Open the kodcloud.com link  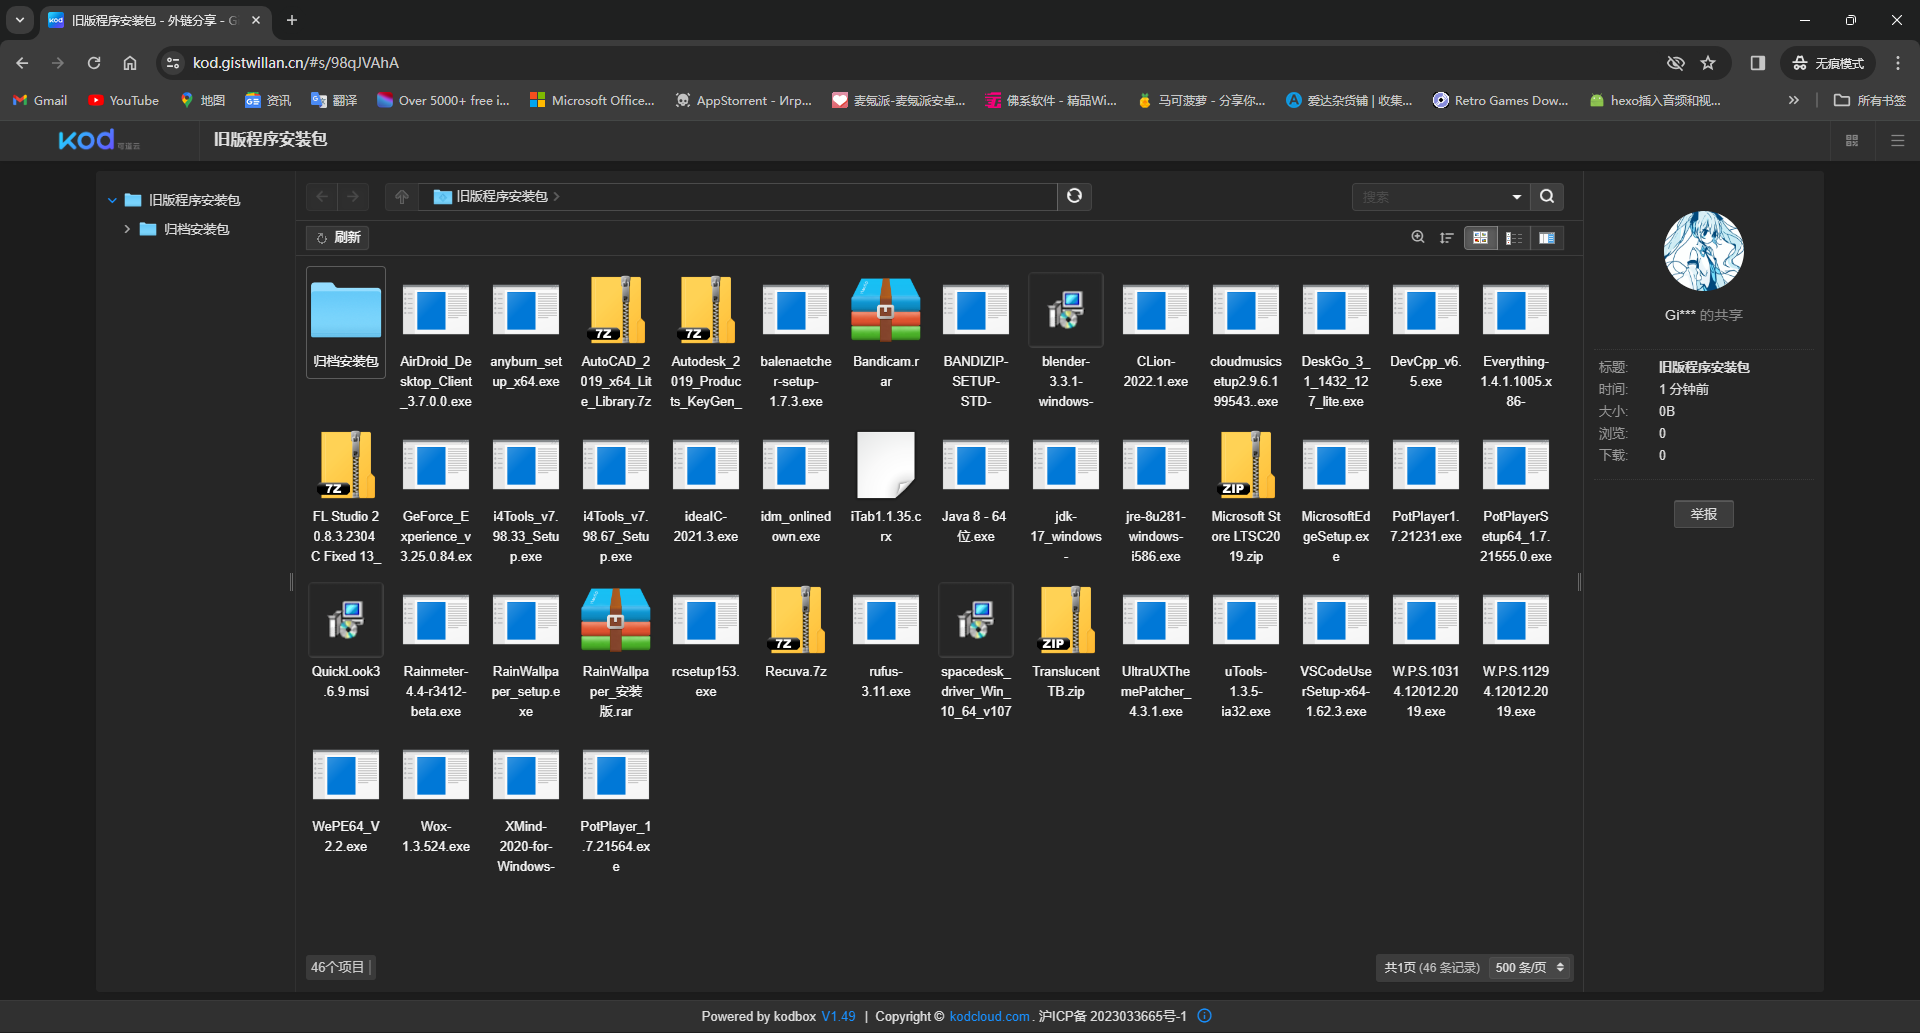pos(989,1016)
